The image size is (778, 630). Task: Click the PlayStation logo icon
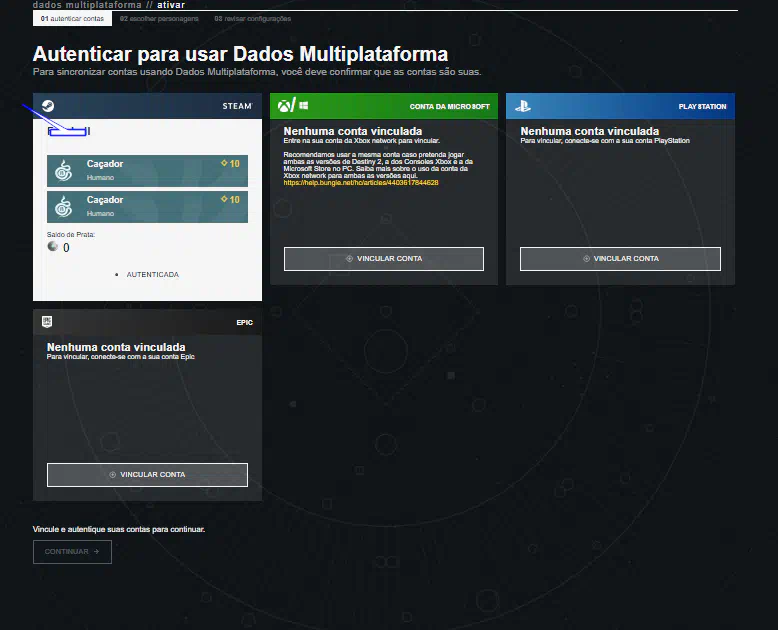(522, 105)
